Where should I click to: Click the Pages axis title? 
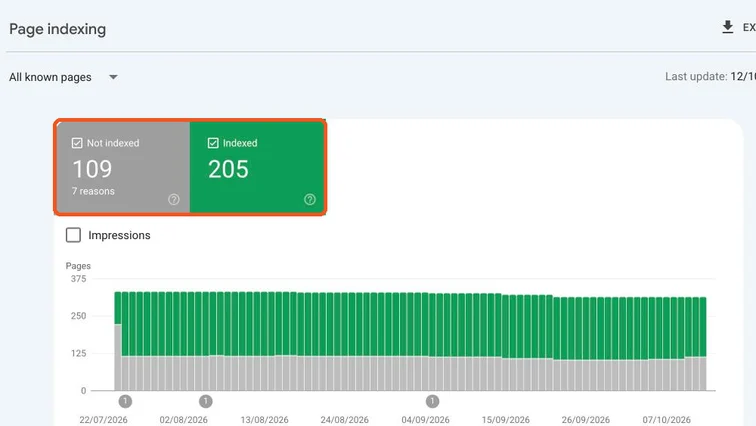[x=78, y=266]
